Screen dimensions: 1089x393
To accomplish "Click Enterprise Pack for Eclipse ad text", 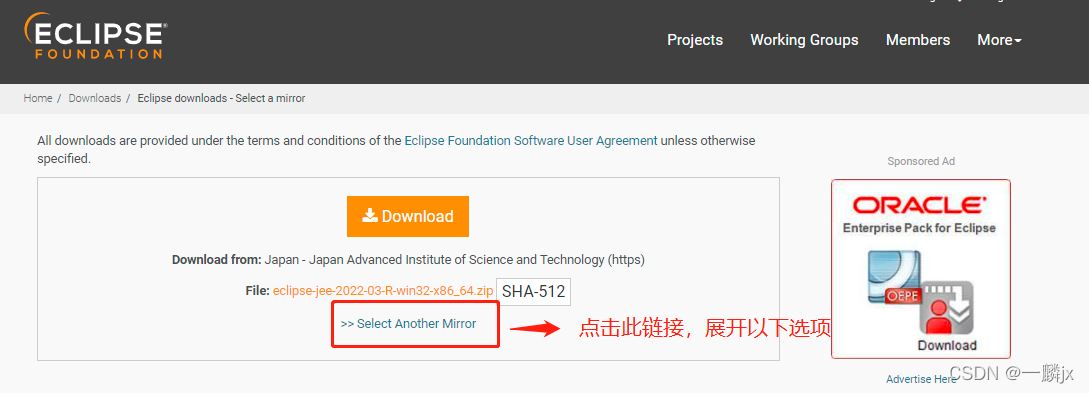I will pos(919,228).
